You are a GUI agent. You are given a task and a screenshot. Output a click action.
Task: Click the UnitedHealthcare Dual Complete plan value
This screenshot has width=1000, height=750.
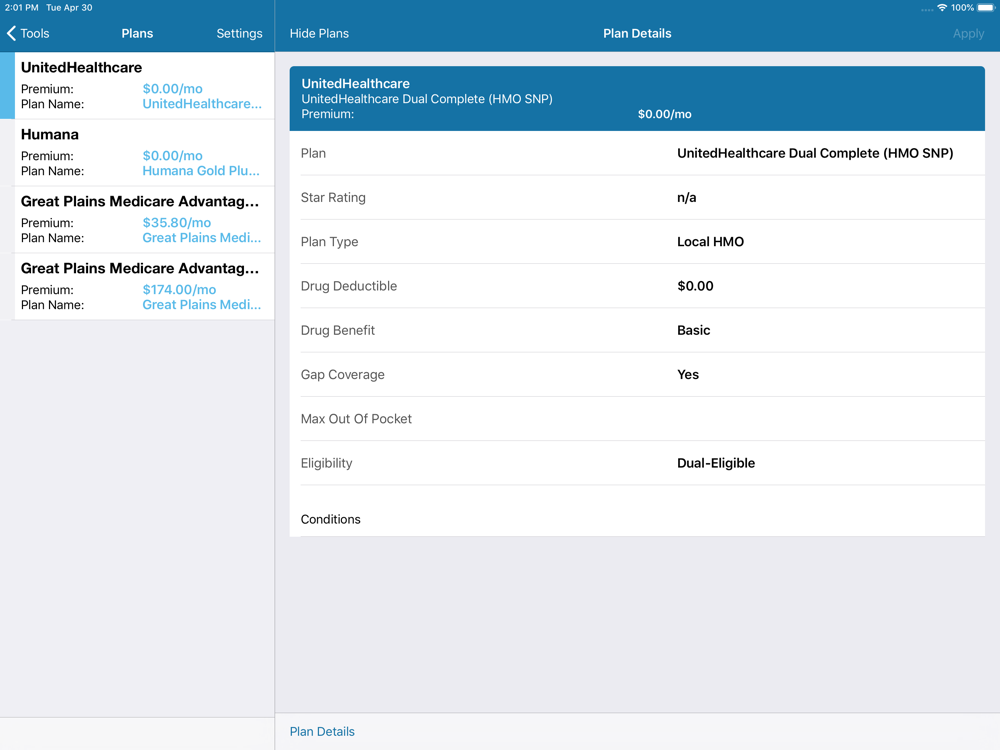[x=815, y=153]
